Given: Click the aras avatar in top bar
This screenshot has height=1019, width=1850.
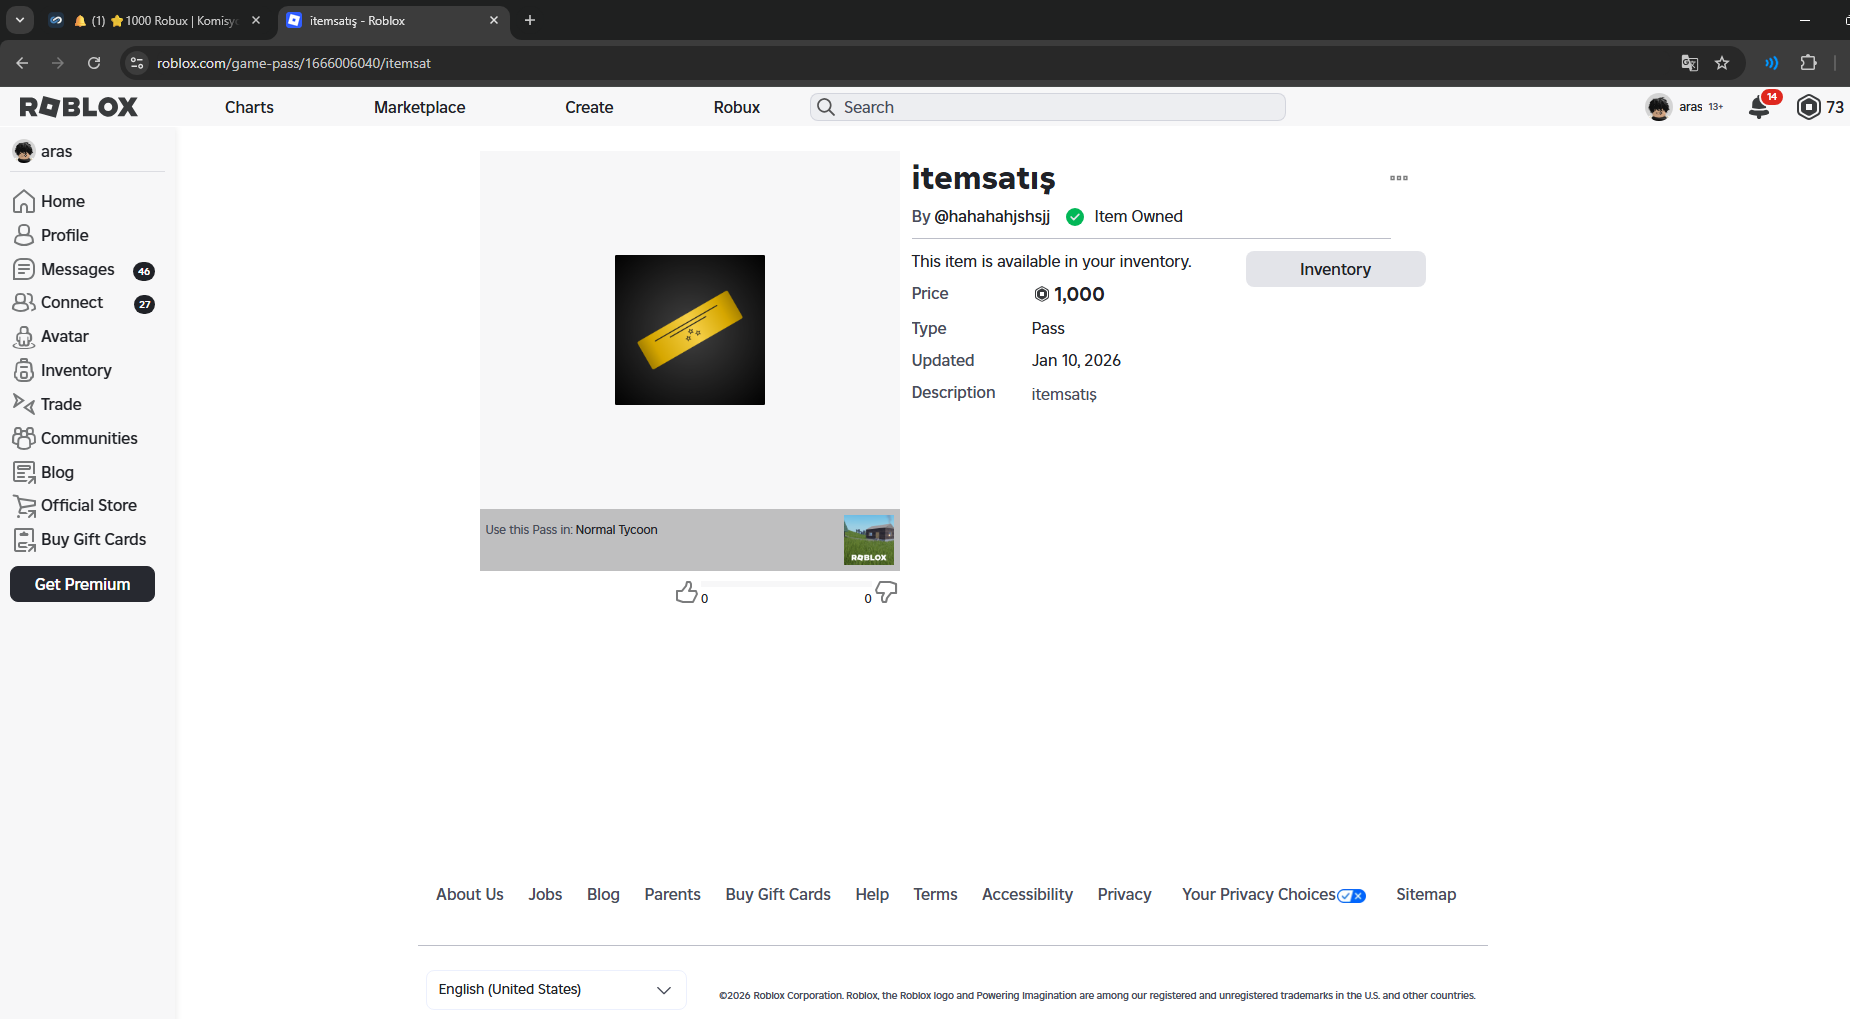Looking at the screenshot, I should pyautogui.click(x=1659, y=107).
